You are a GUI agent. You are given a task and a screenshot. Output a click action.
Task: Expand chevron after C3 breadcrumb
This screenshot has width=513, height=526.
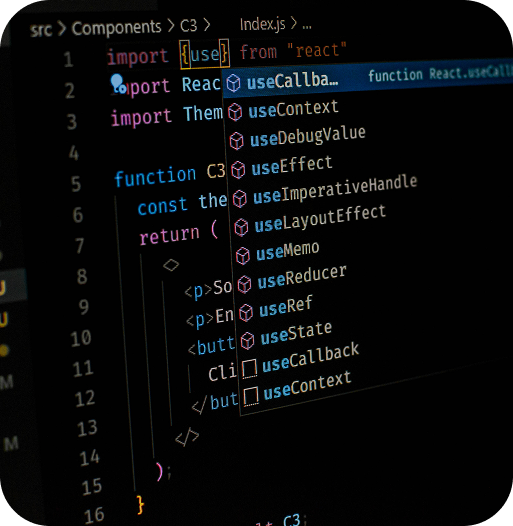207,25
